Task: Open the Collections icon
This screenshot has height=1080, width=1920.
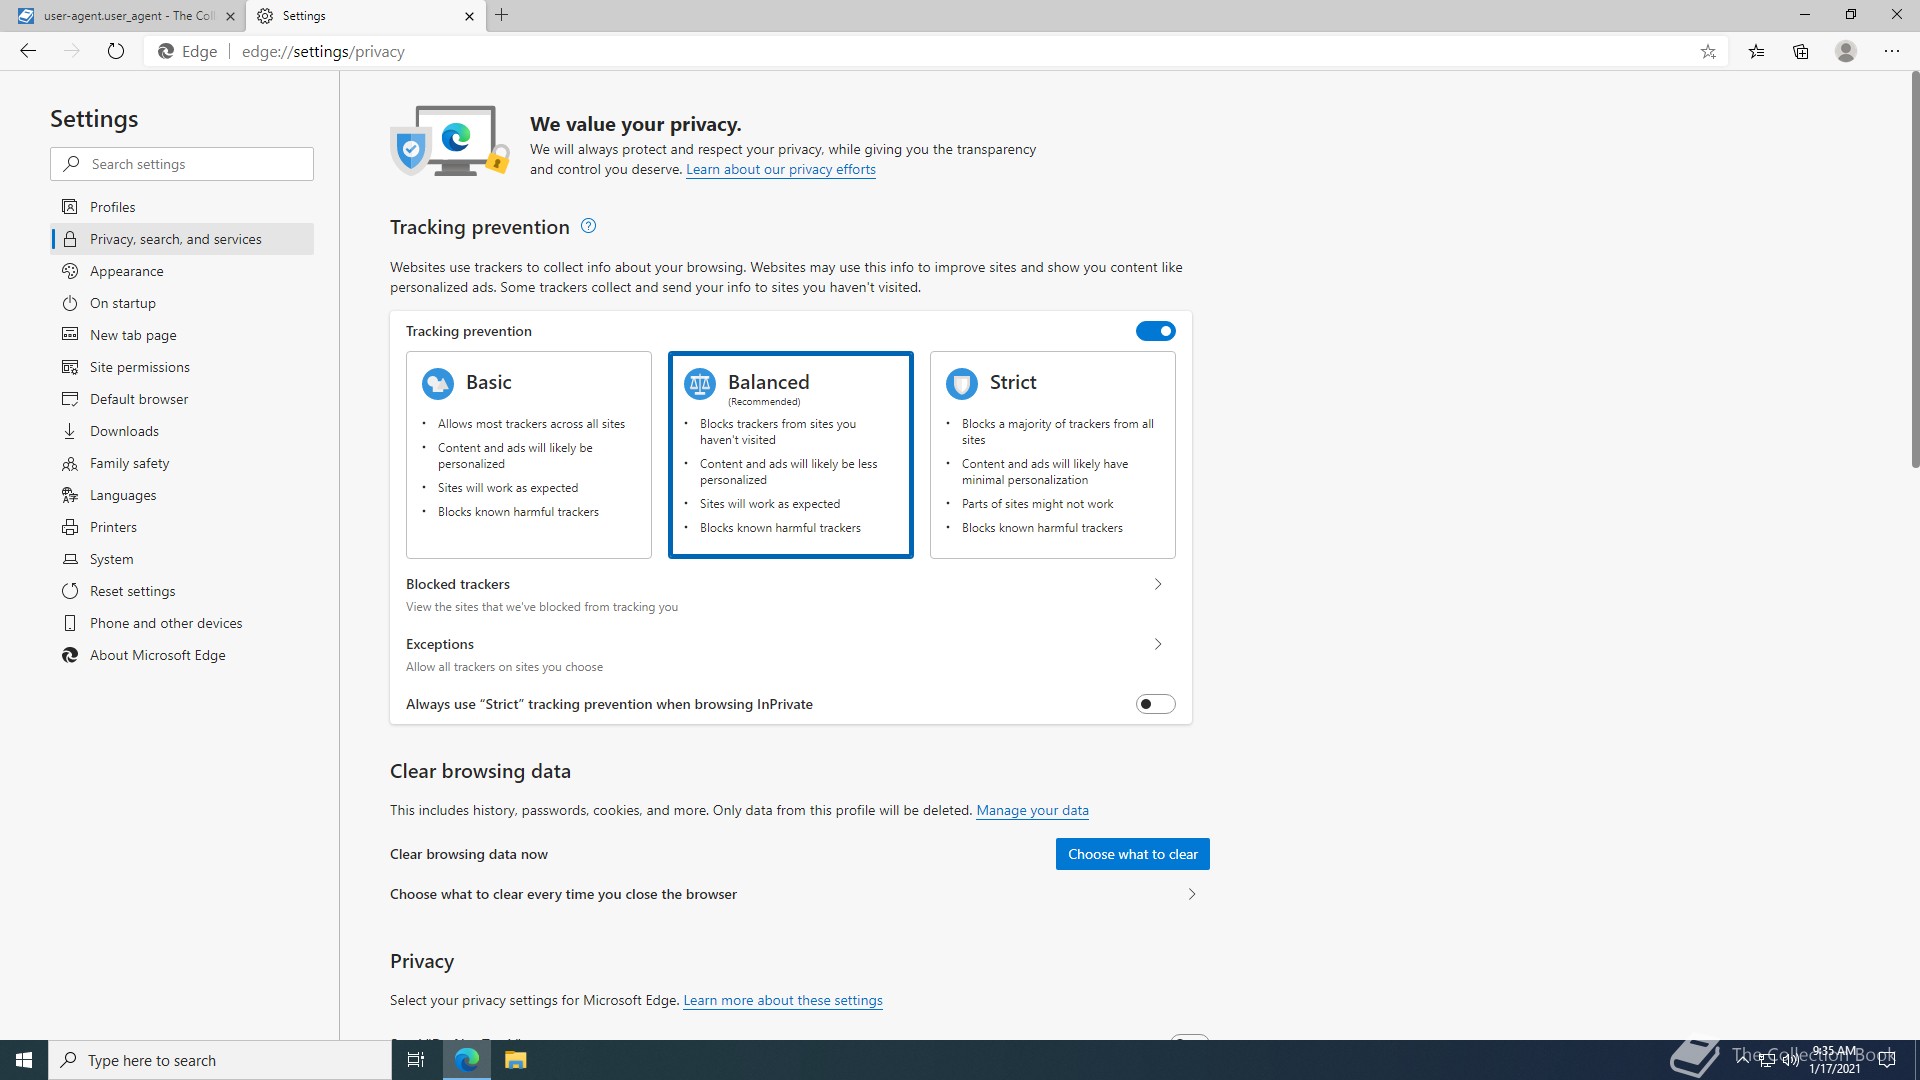Action: 1801,52
